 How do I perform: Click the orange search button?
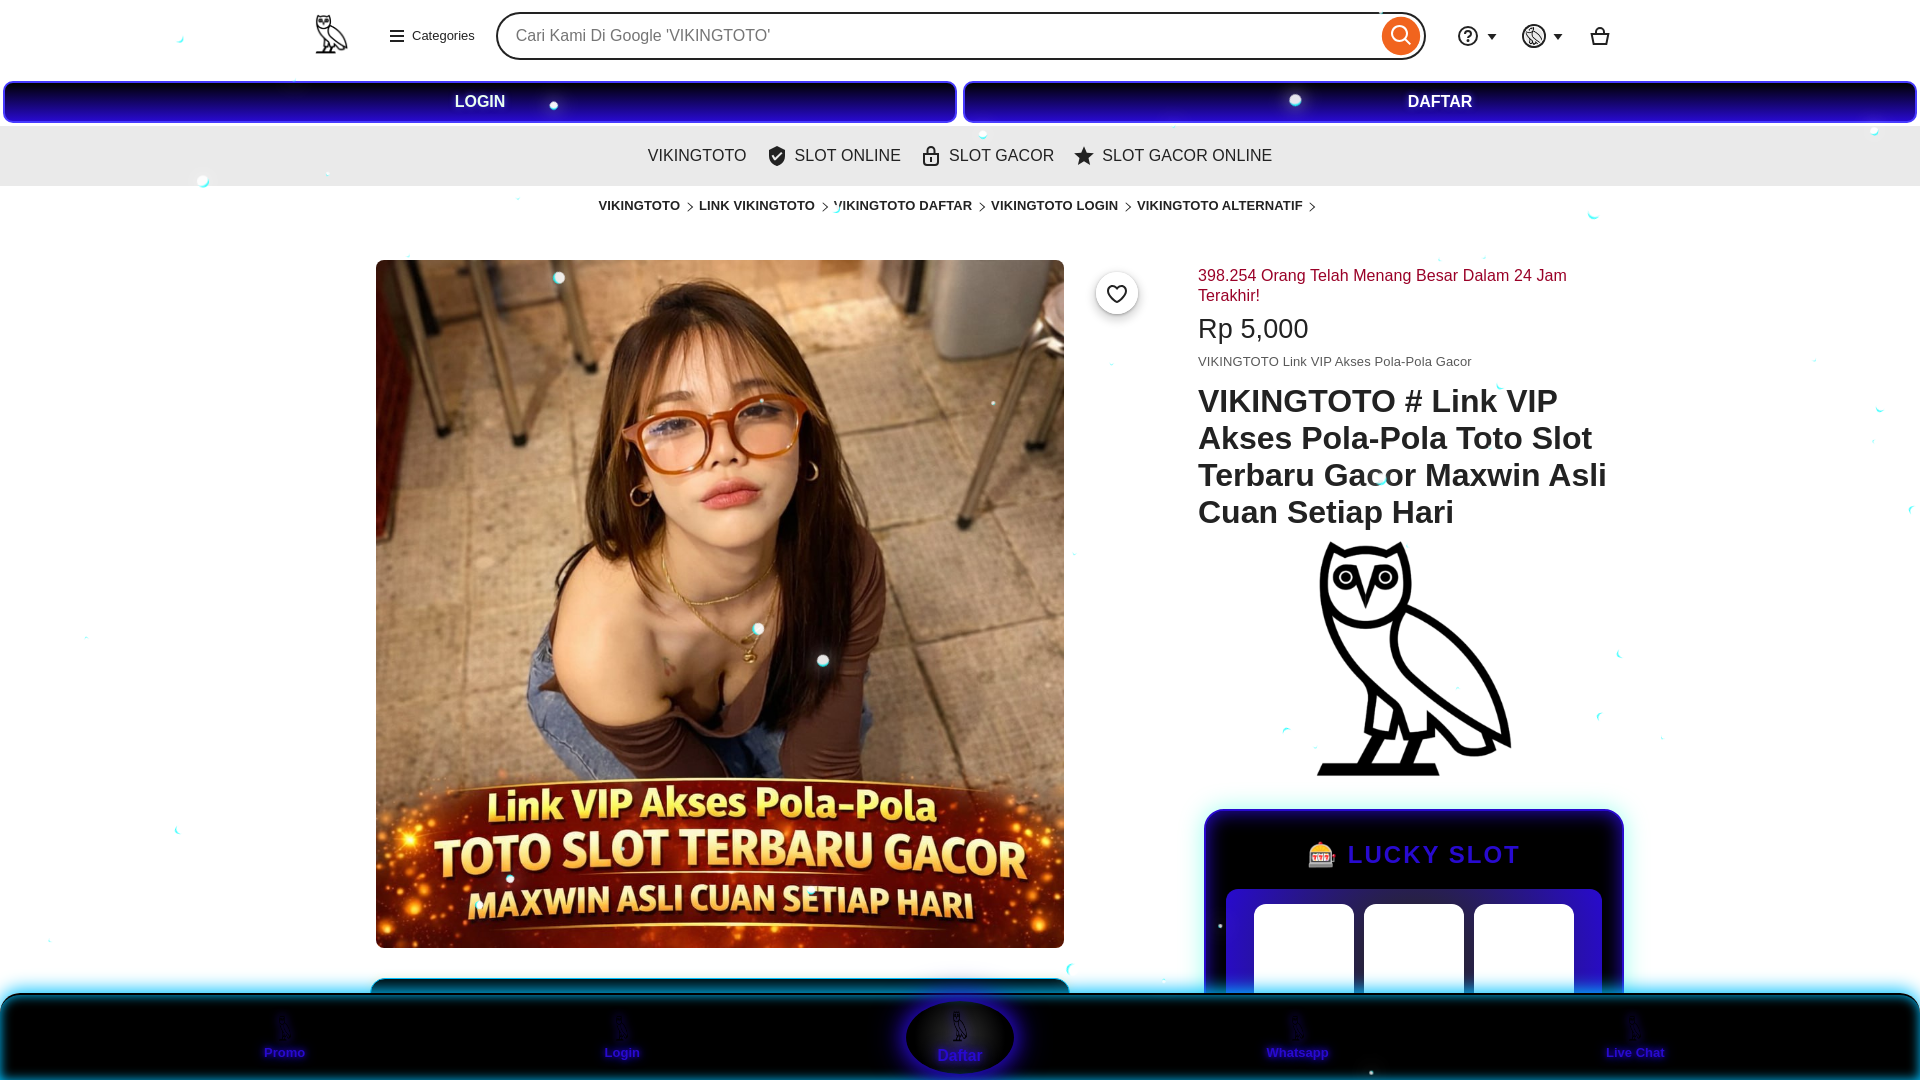click(1400, 36)
